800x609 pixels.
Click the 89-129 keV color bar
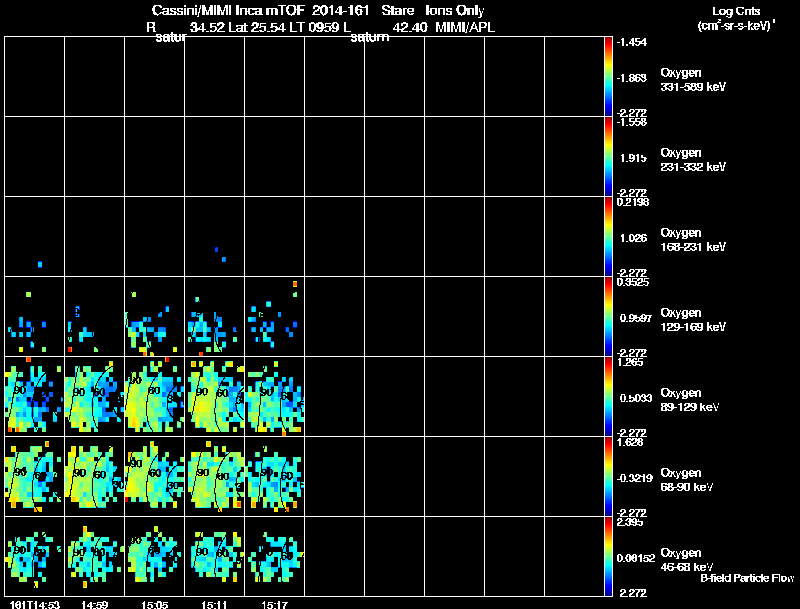[608, 397]
